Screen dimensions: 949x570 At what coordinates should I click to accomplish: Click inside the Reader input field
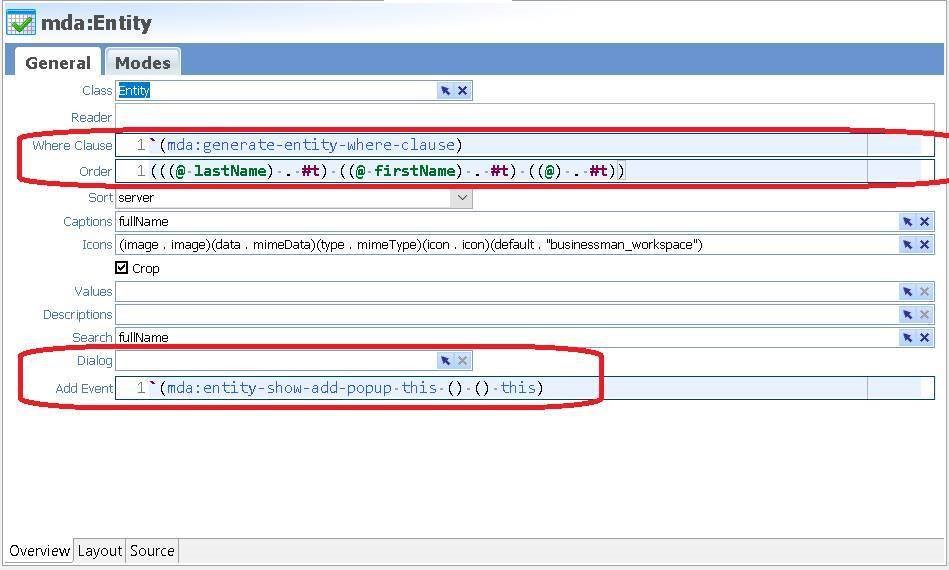pyautogui.click(x=500, y=117)
